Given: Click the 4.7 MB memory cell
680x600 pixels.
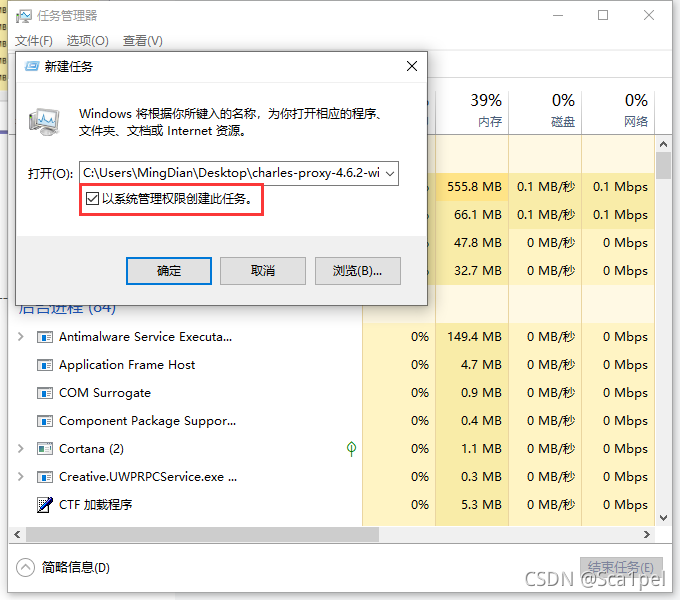Looking at the screenshot, I should point(472,365).
